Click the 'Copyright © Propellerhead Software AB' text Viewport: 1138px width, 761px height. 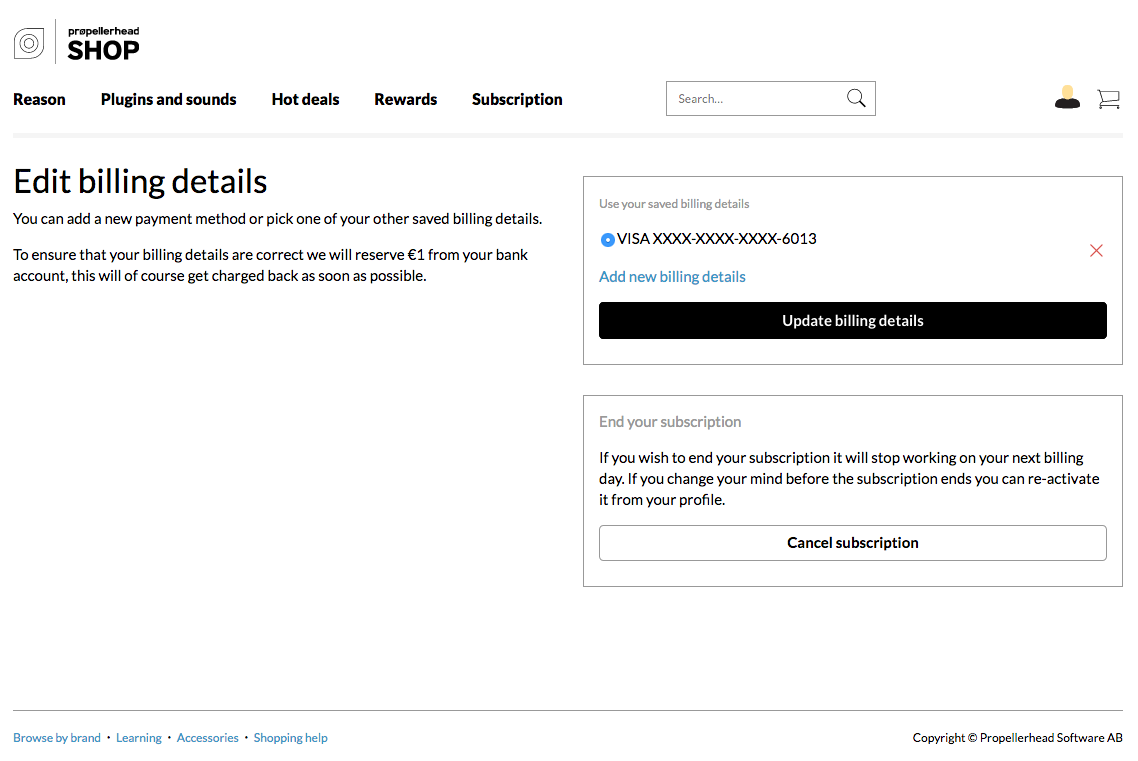[x=1018, y=738]
